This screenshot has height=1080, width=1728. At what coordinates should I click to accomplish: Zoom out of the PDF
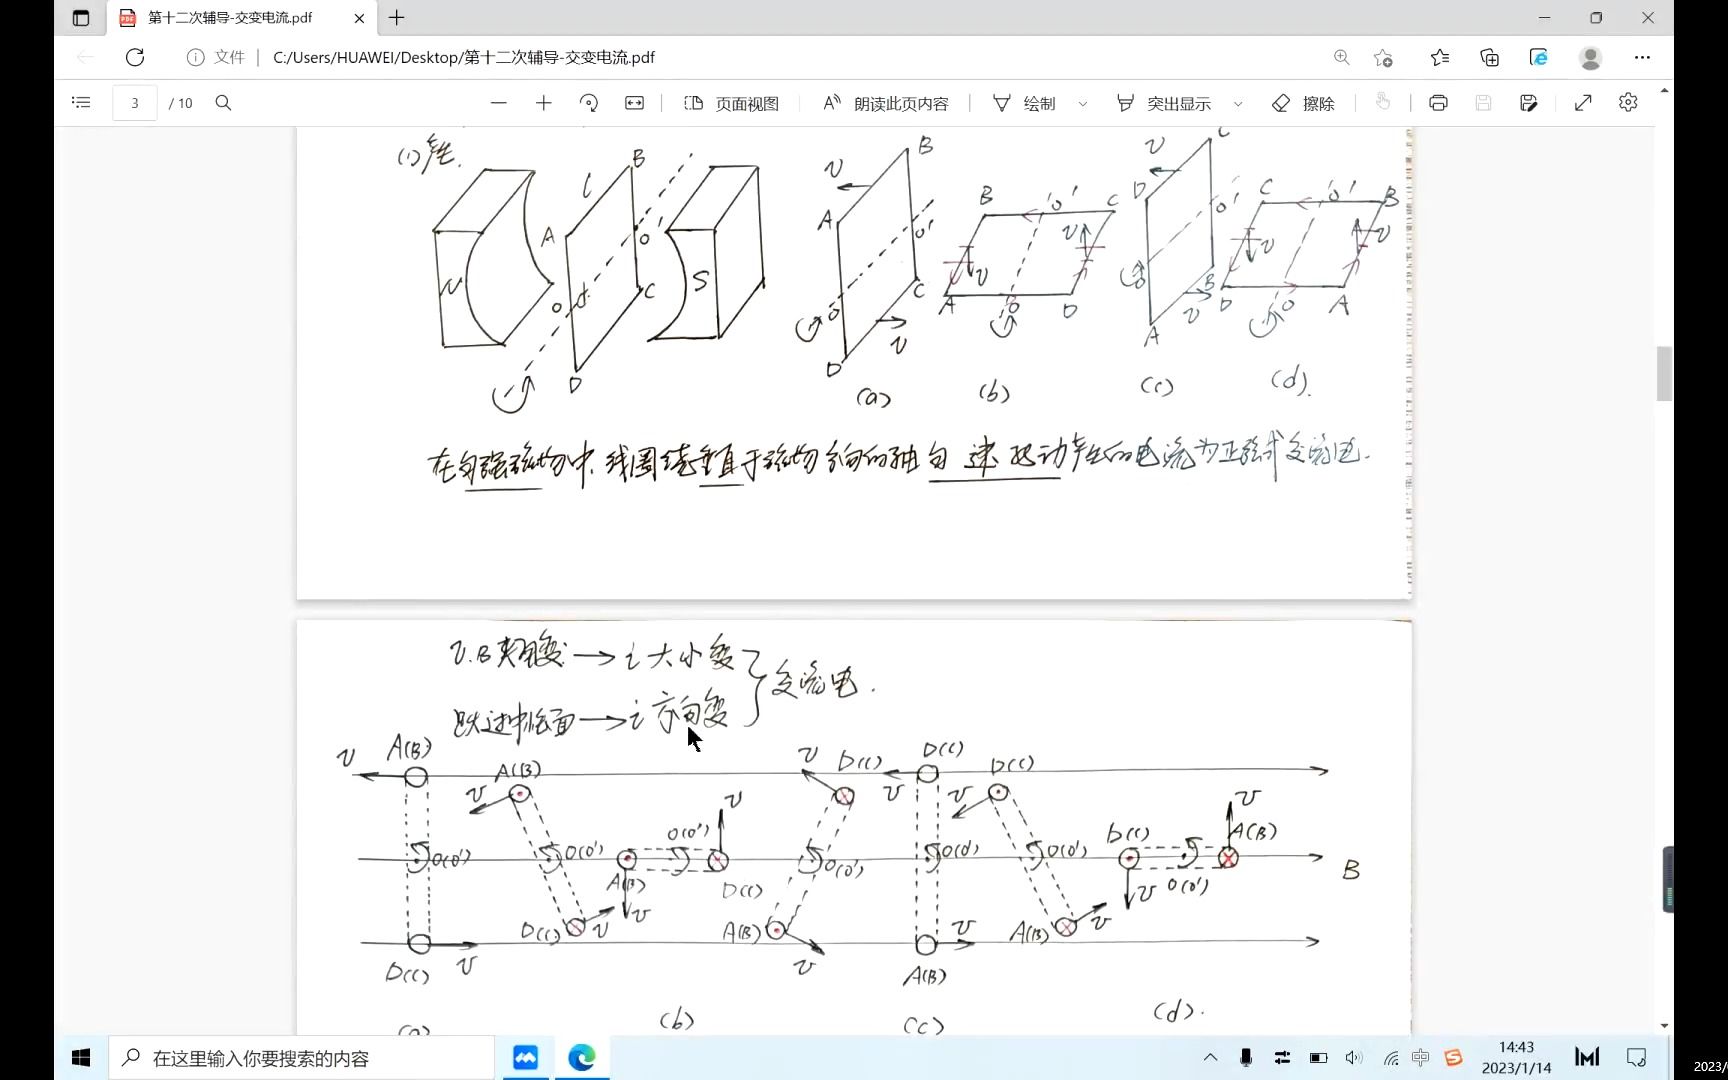click(x=499, y=103)
